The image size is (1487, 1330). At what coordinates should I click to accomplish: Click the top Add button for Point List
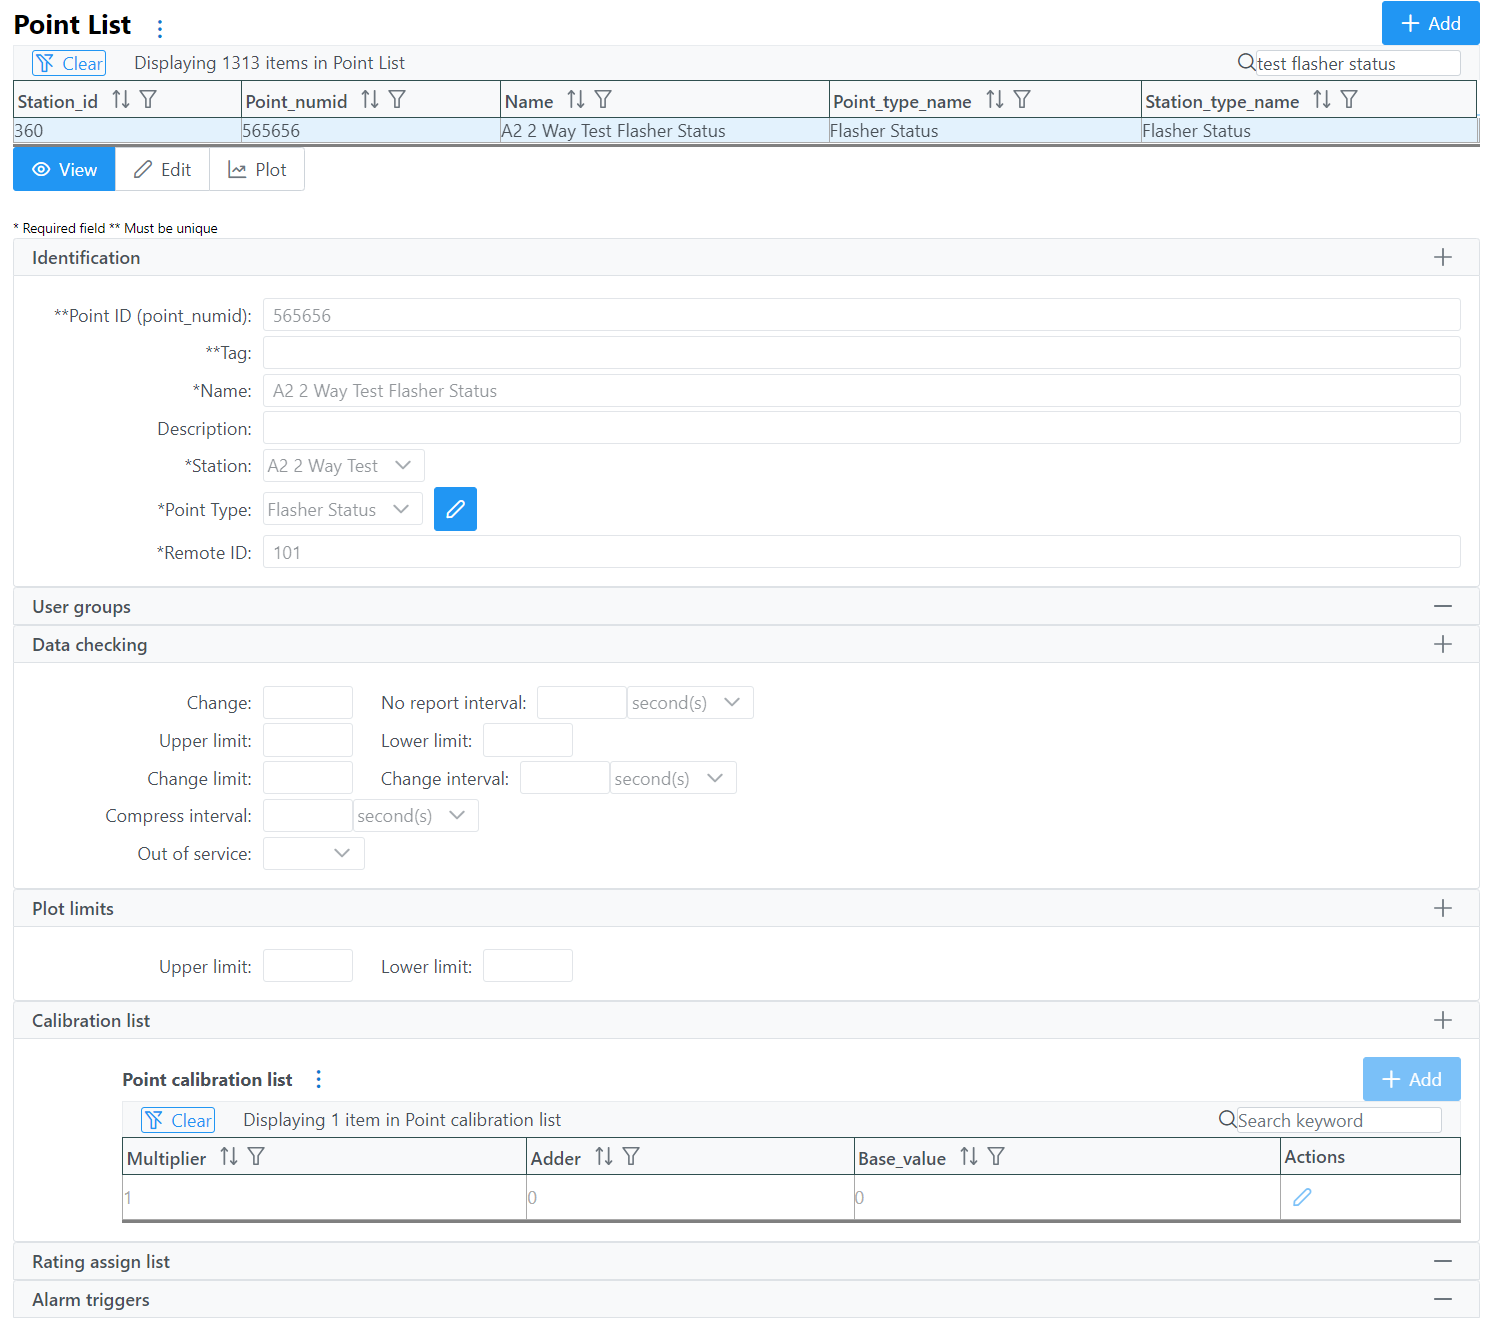click(1430, 23)
